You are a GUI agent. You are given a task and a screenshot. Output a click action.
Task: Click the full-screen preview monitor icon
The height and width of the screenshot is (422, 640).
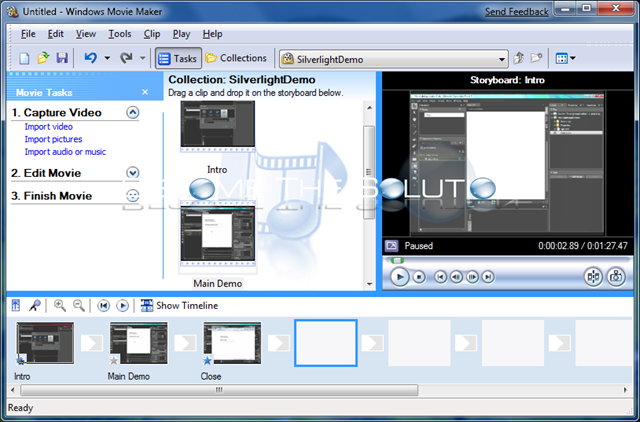[x=391, y=246]
